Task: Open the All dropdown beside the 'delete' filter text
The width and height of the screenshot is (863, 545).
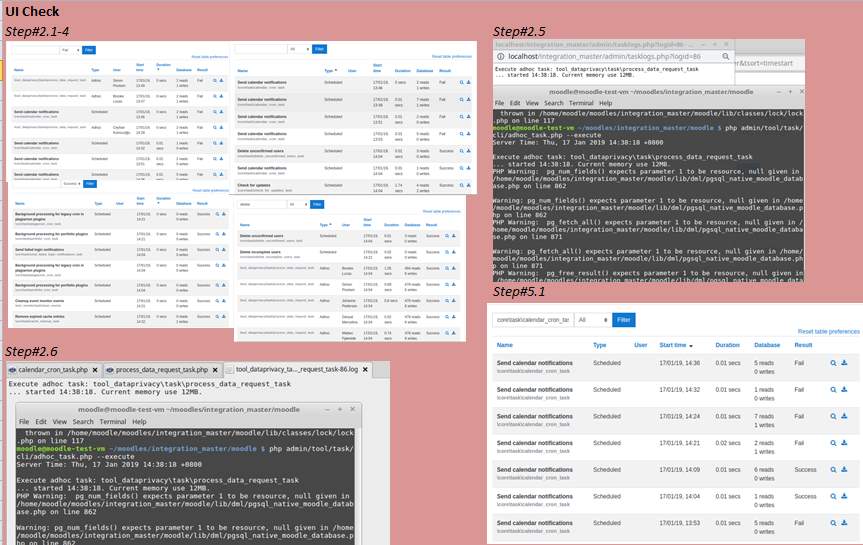Action: coord(299,204)
